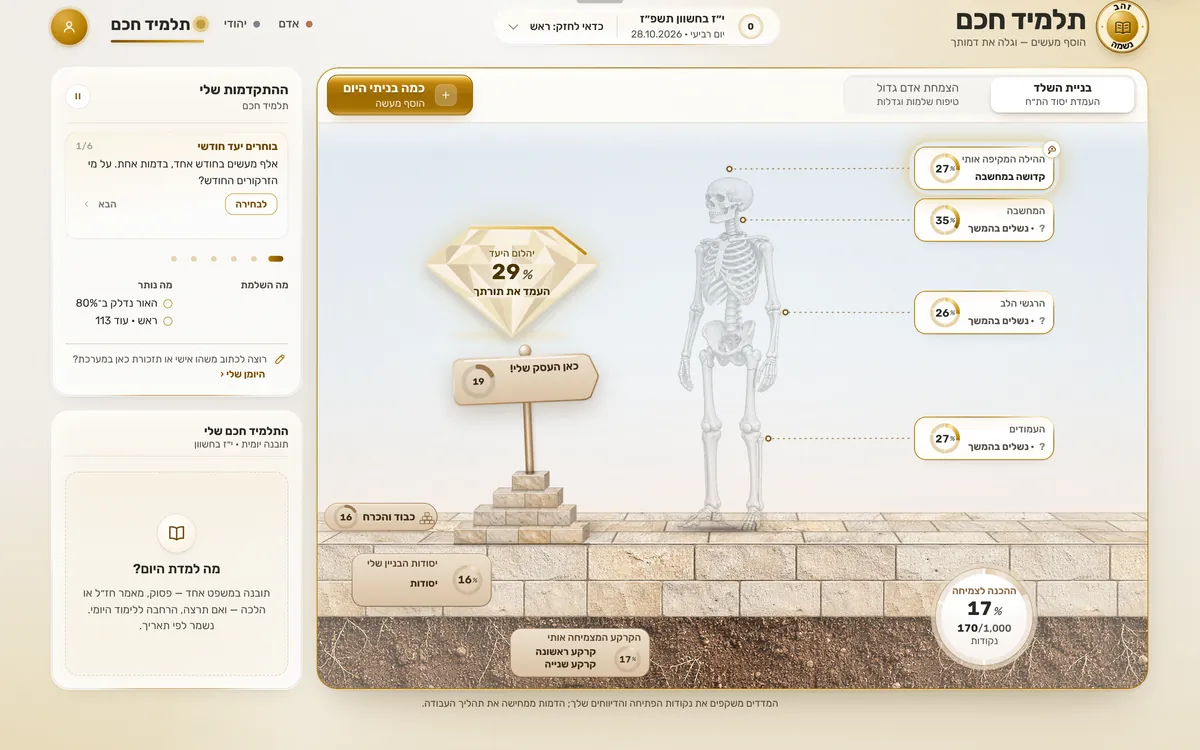1200x750 pixels.
Task: Click the magnifier icon on ההילה המקיפה אותי card
Action: pyautogui.click(x=1051, y=149)
